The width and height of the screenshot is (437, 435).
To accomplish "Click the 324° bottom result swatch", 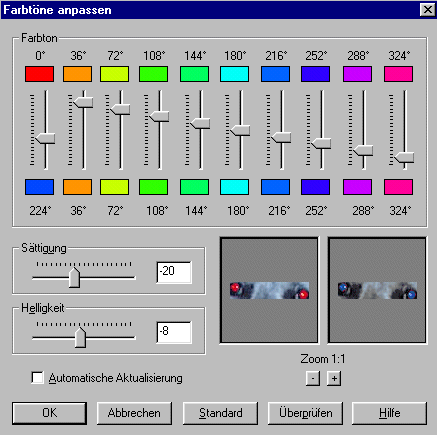I will tap(398, 187).
